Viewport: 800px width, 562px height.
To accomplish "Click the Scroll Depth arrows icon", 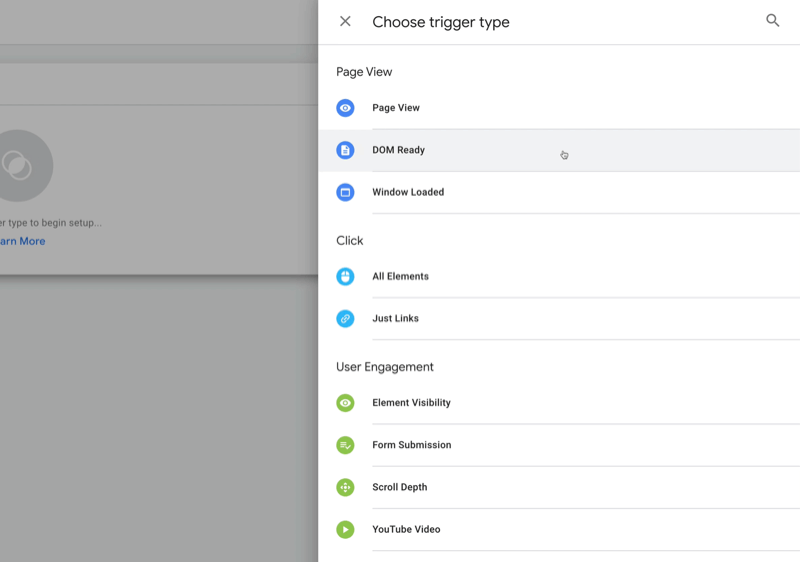I will pos(345,487).
